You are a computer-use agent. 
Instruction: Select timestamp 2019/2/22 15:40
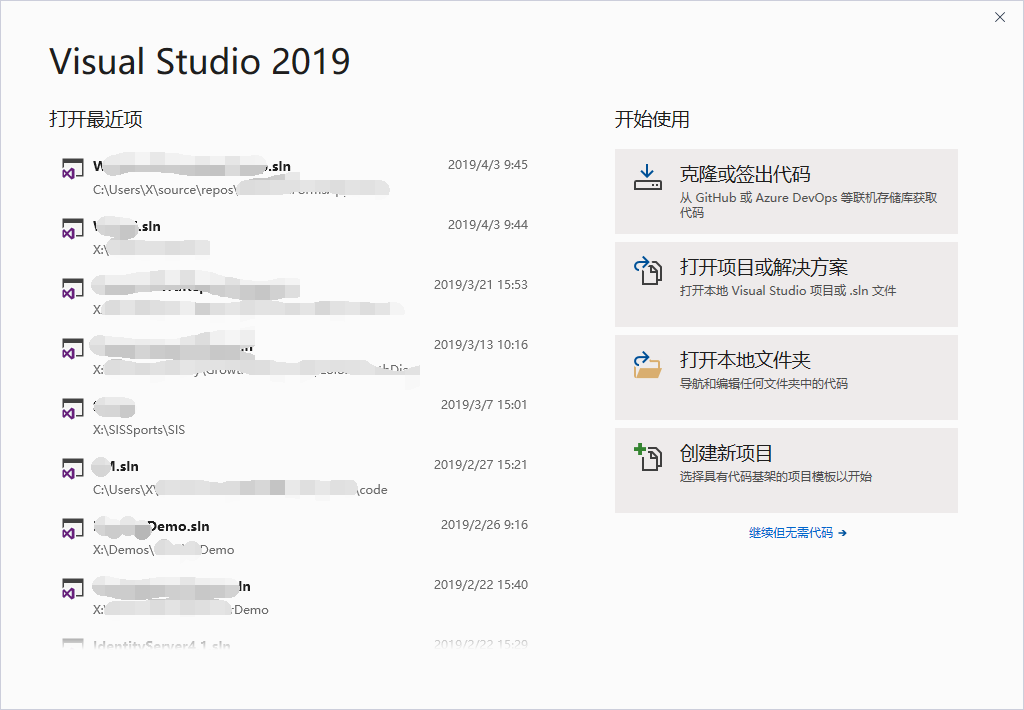coord(481,585)
